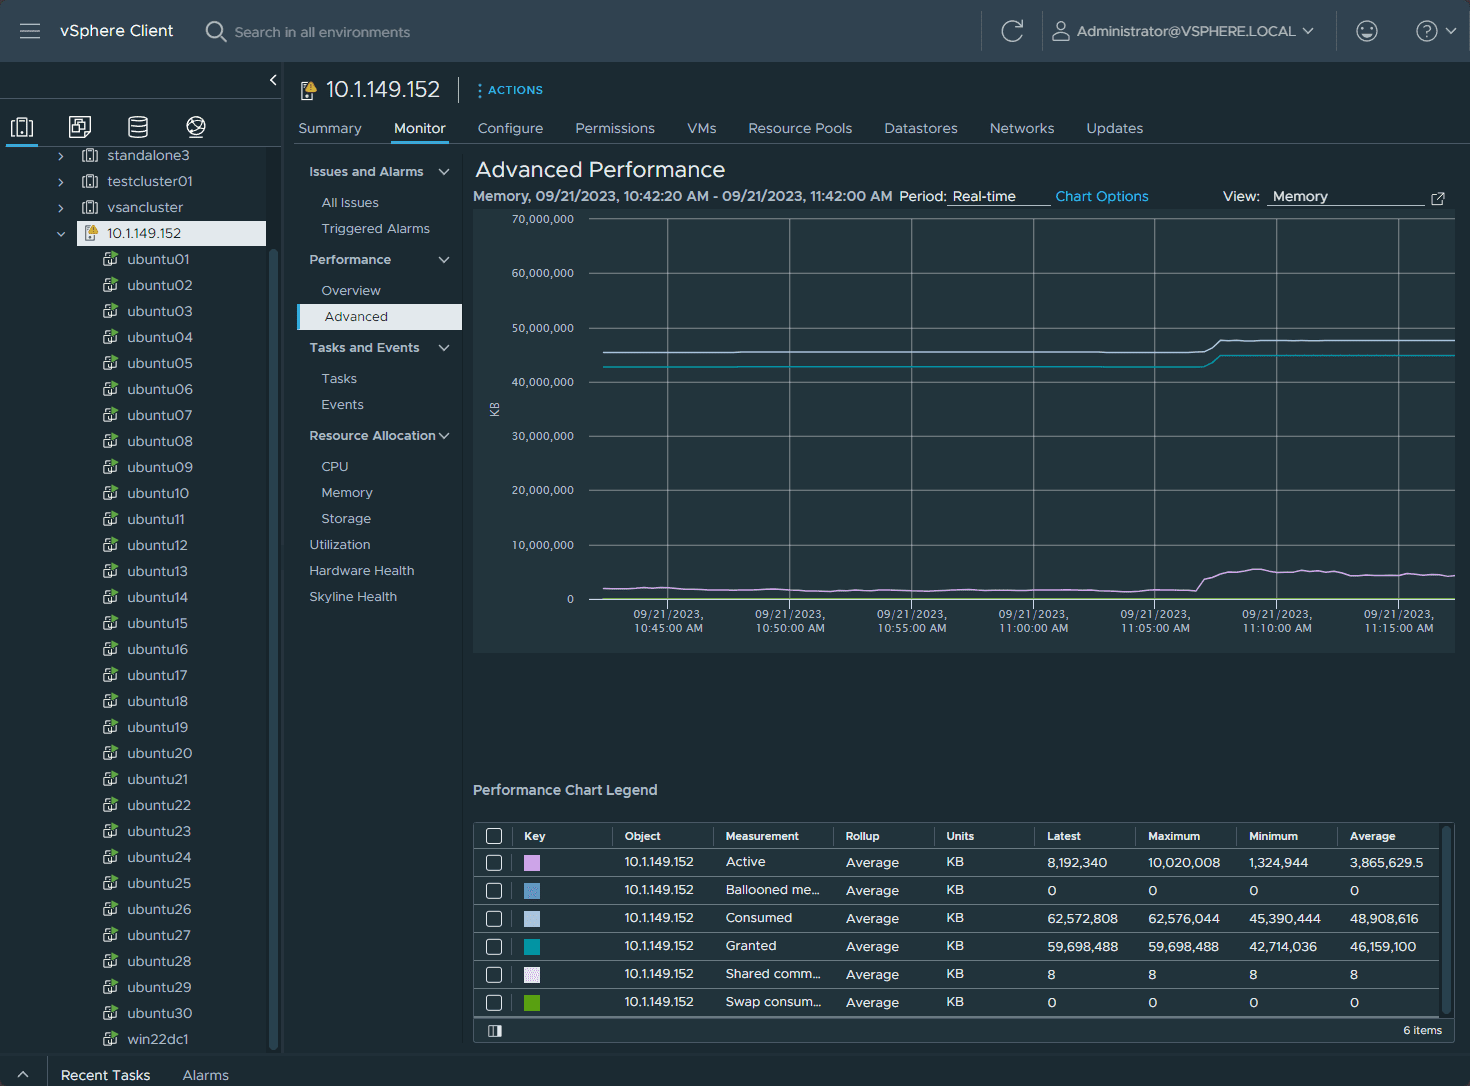
Task: Open the Actions menu for the host
Action: coord(510,90)
